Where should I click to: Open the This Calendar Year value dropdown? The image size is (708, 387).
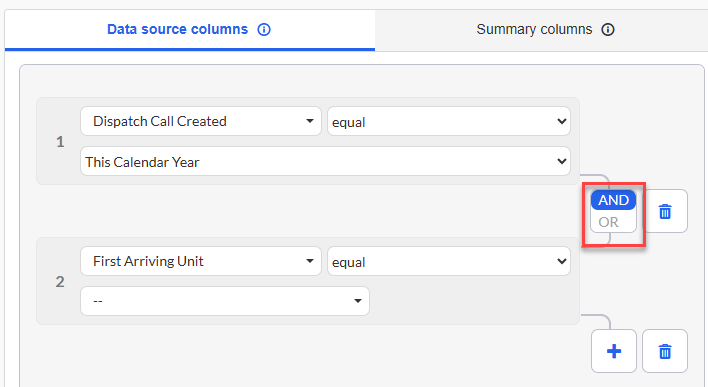(x=326, y=161)
